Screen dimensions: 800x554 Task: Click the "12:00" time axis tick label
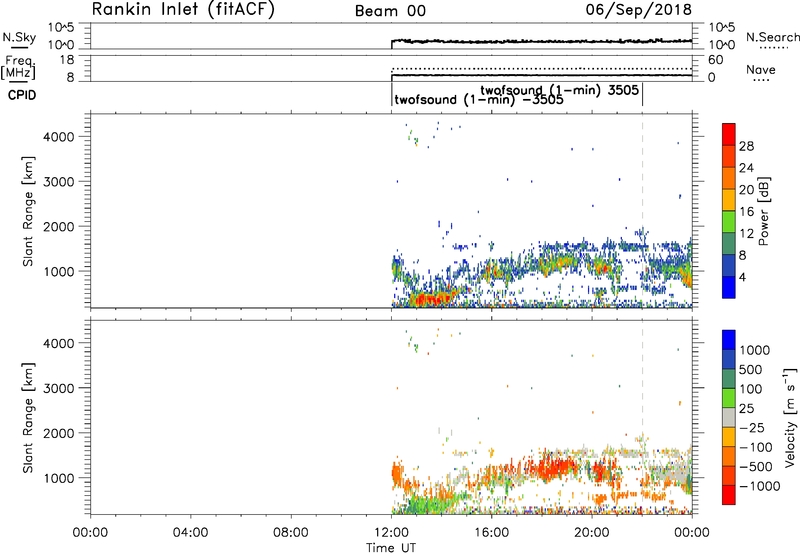pos(391,533)
